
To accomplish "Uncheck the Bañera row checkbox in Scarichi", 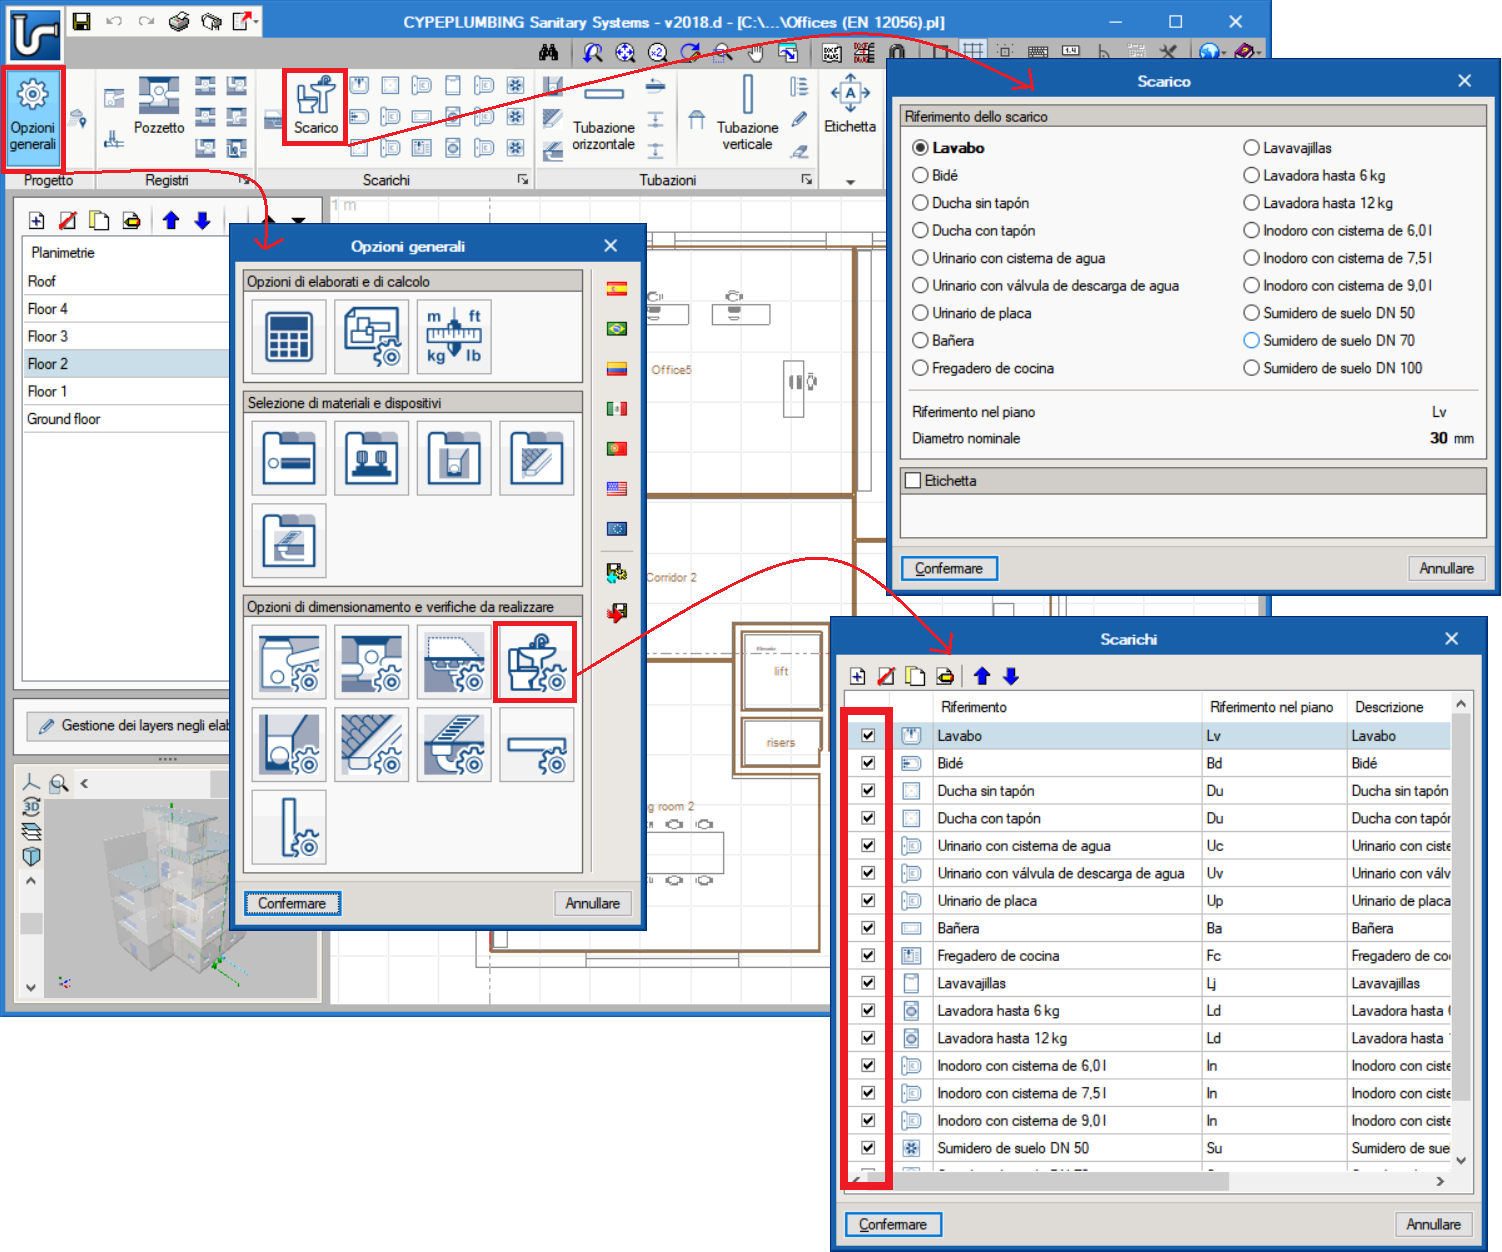I will pos(868,928).
